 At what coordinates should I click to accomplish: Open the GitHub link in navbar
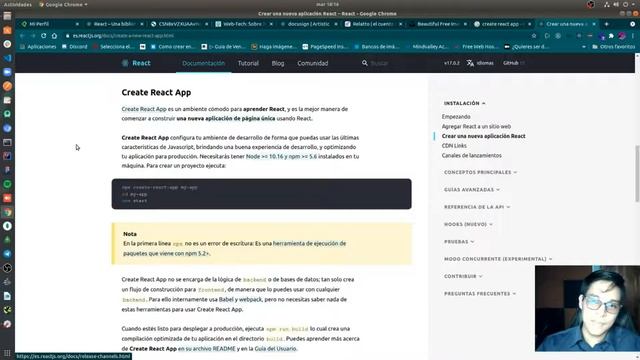513,63
